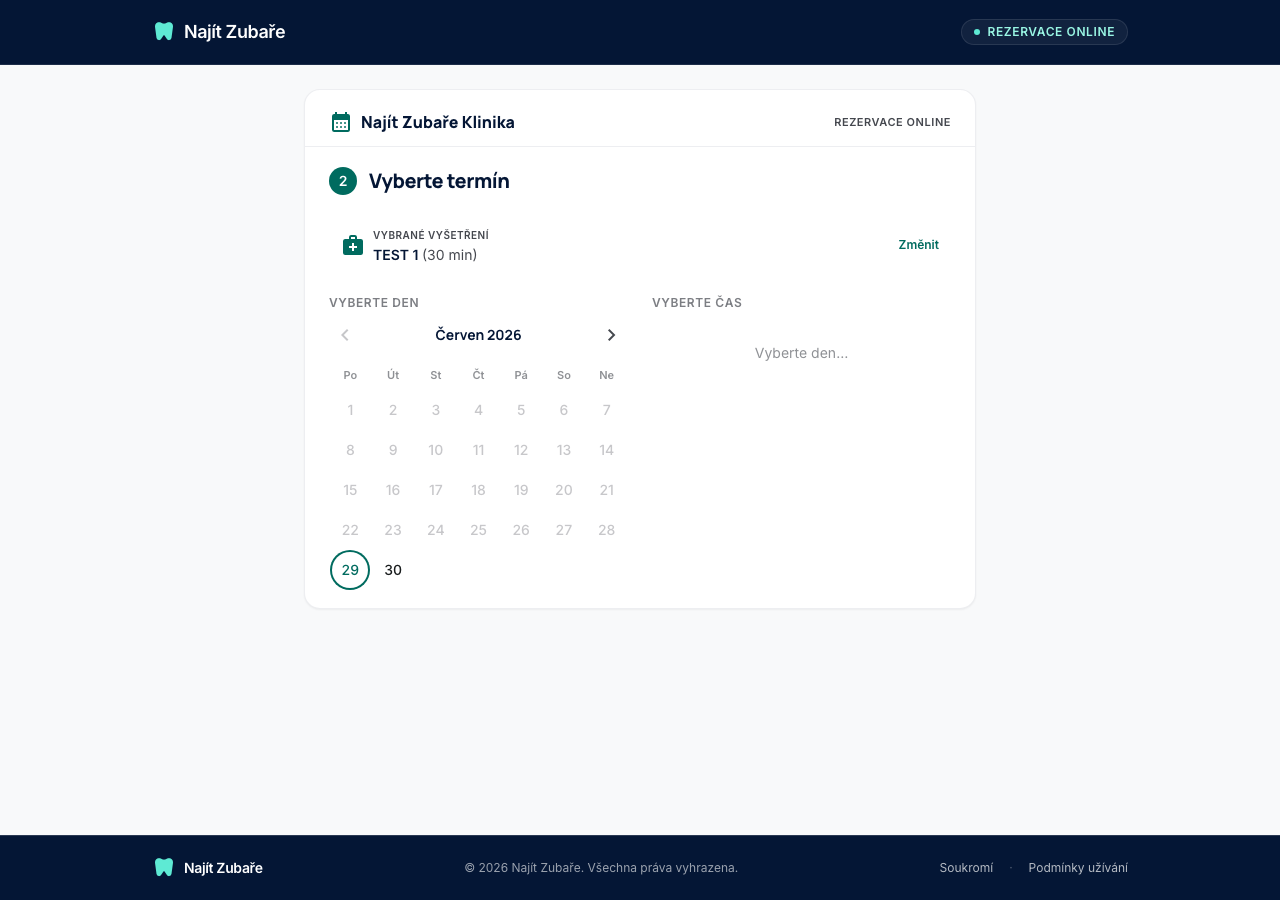The height and width of the screenshot is (900, 1280).
Task: Click the VYBERTE DEN section label
Action: 374,303
